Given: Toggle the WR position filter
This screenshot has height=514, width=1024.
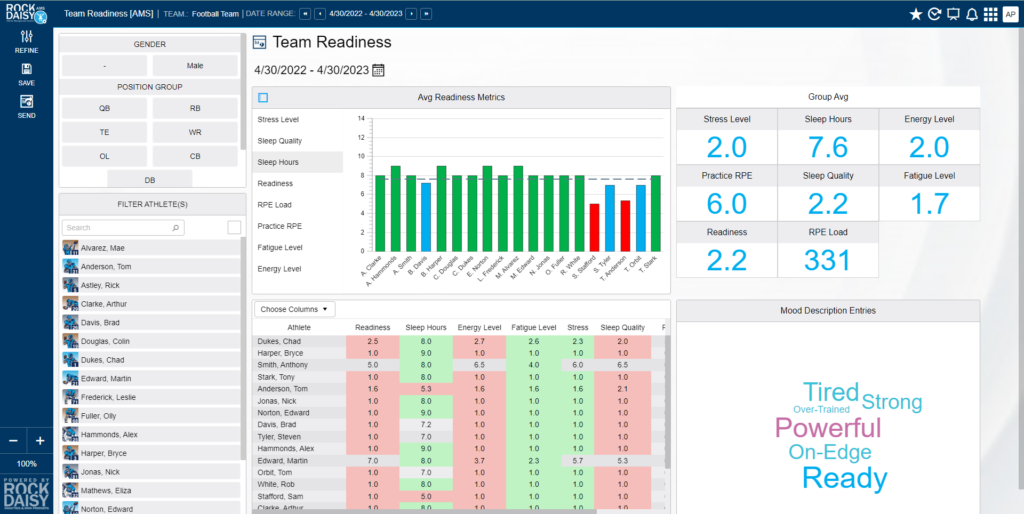Looking at the screenshot, I should click(195, 133).
